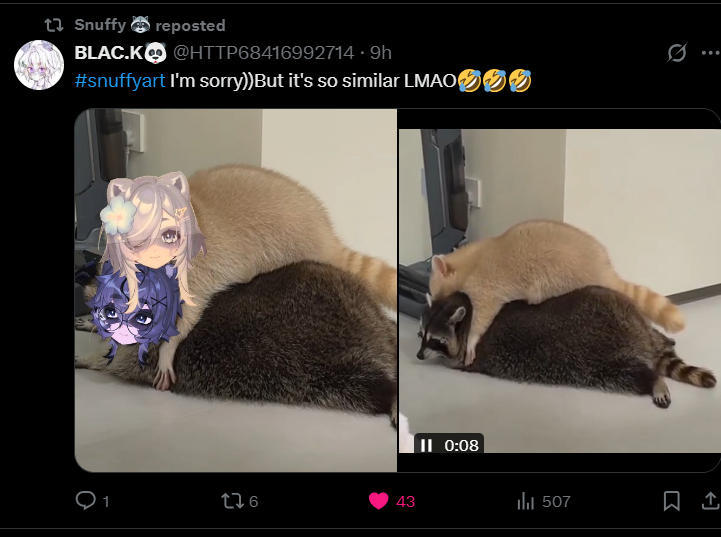This screenshot has height=537, width=721.
Task: Click the repost arrows icon beside Snuffy
Action: [x=54, y=25]
